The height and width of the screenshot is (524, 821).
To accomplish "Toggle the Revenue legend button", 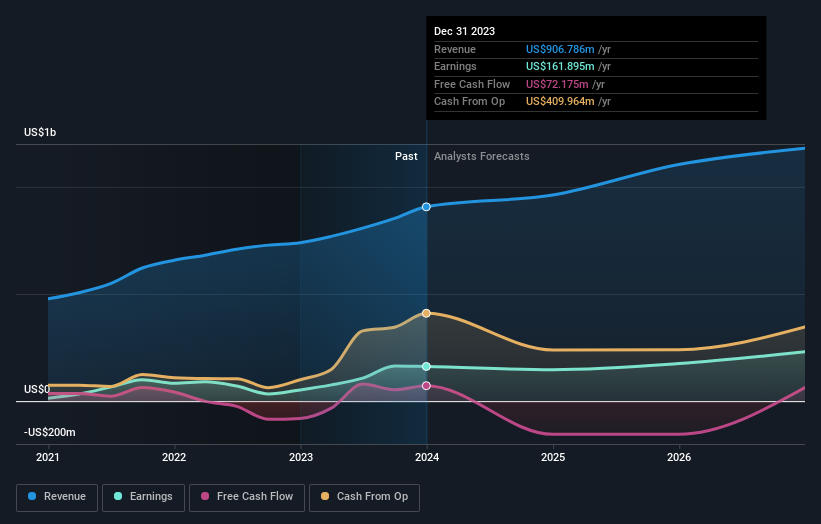I will (x=57, y=497).
